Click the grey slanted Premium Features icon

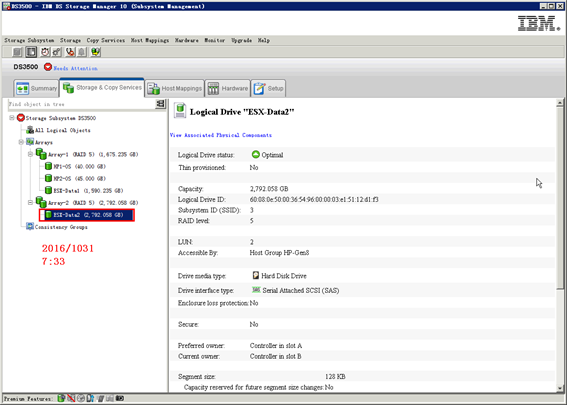pos(101,398)
